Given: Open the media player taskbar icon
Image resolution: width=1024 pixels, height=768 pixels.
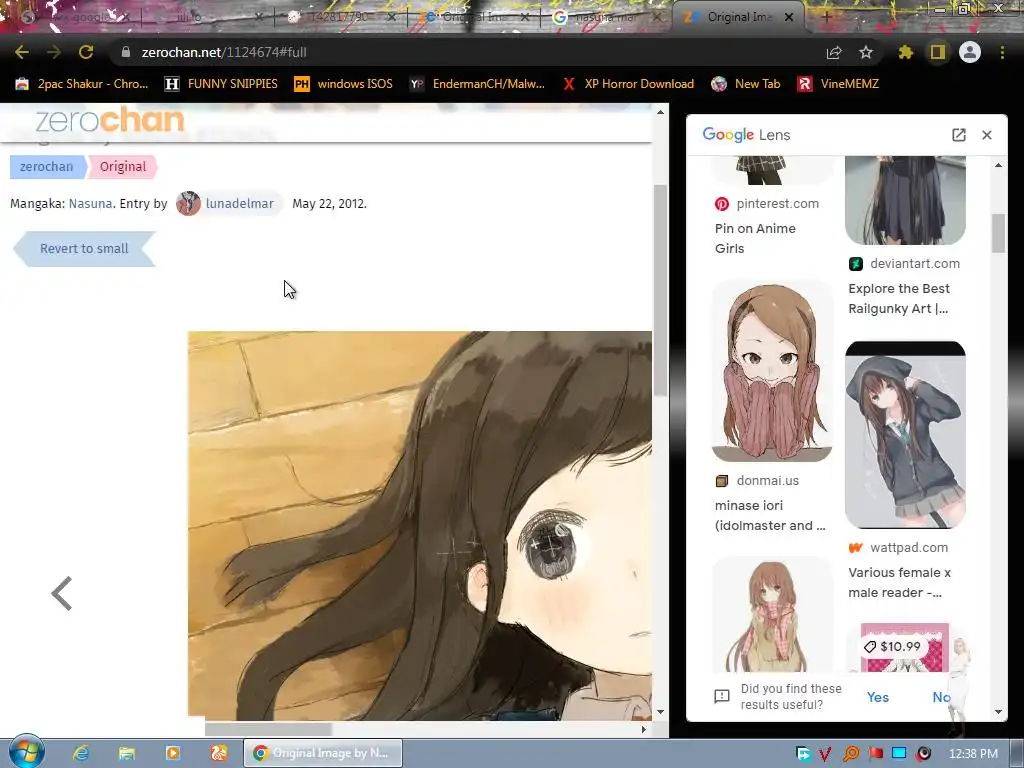Looking at the screenshot, I should pos(172,753).
